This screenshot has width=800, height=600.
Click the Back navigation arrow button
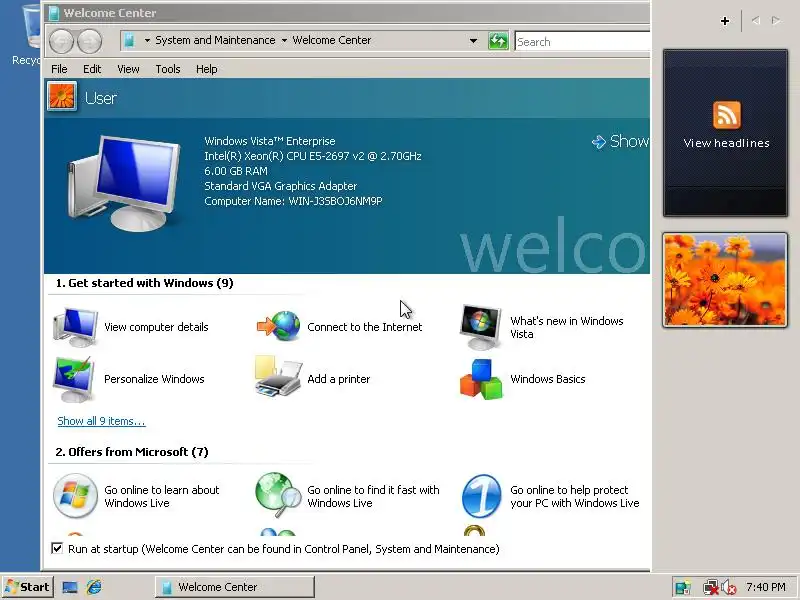point(62,41)
